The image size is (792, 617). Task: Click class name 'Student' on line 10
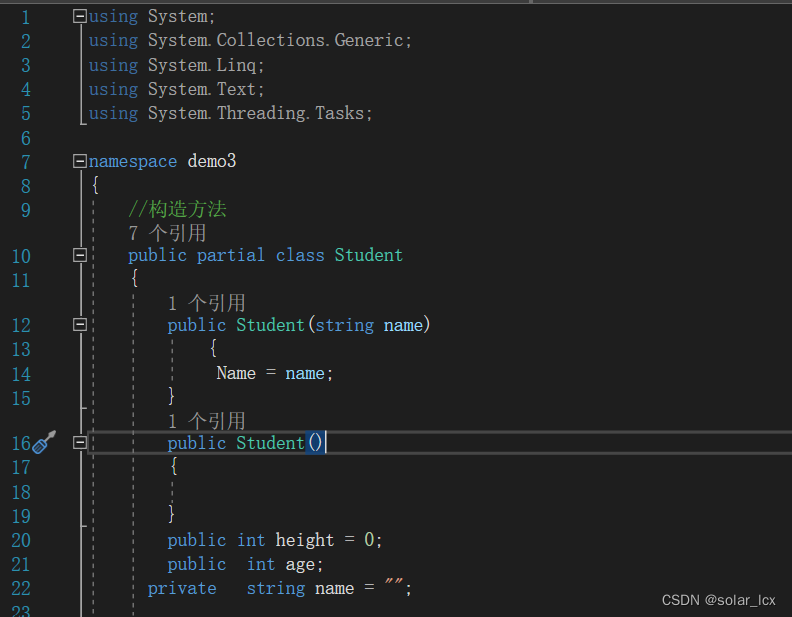pyautogui.click(x=369, y=255)
